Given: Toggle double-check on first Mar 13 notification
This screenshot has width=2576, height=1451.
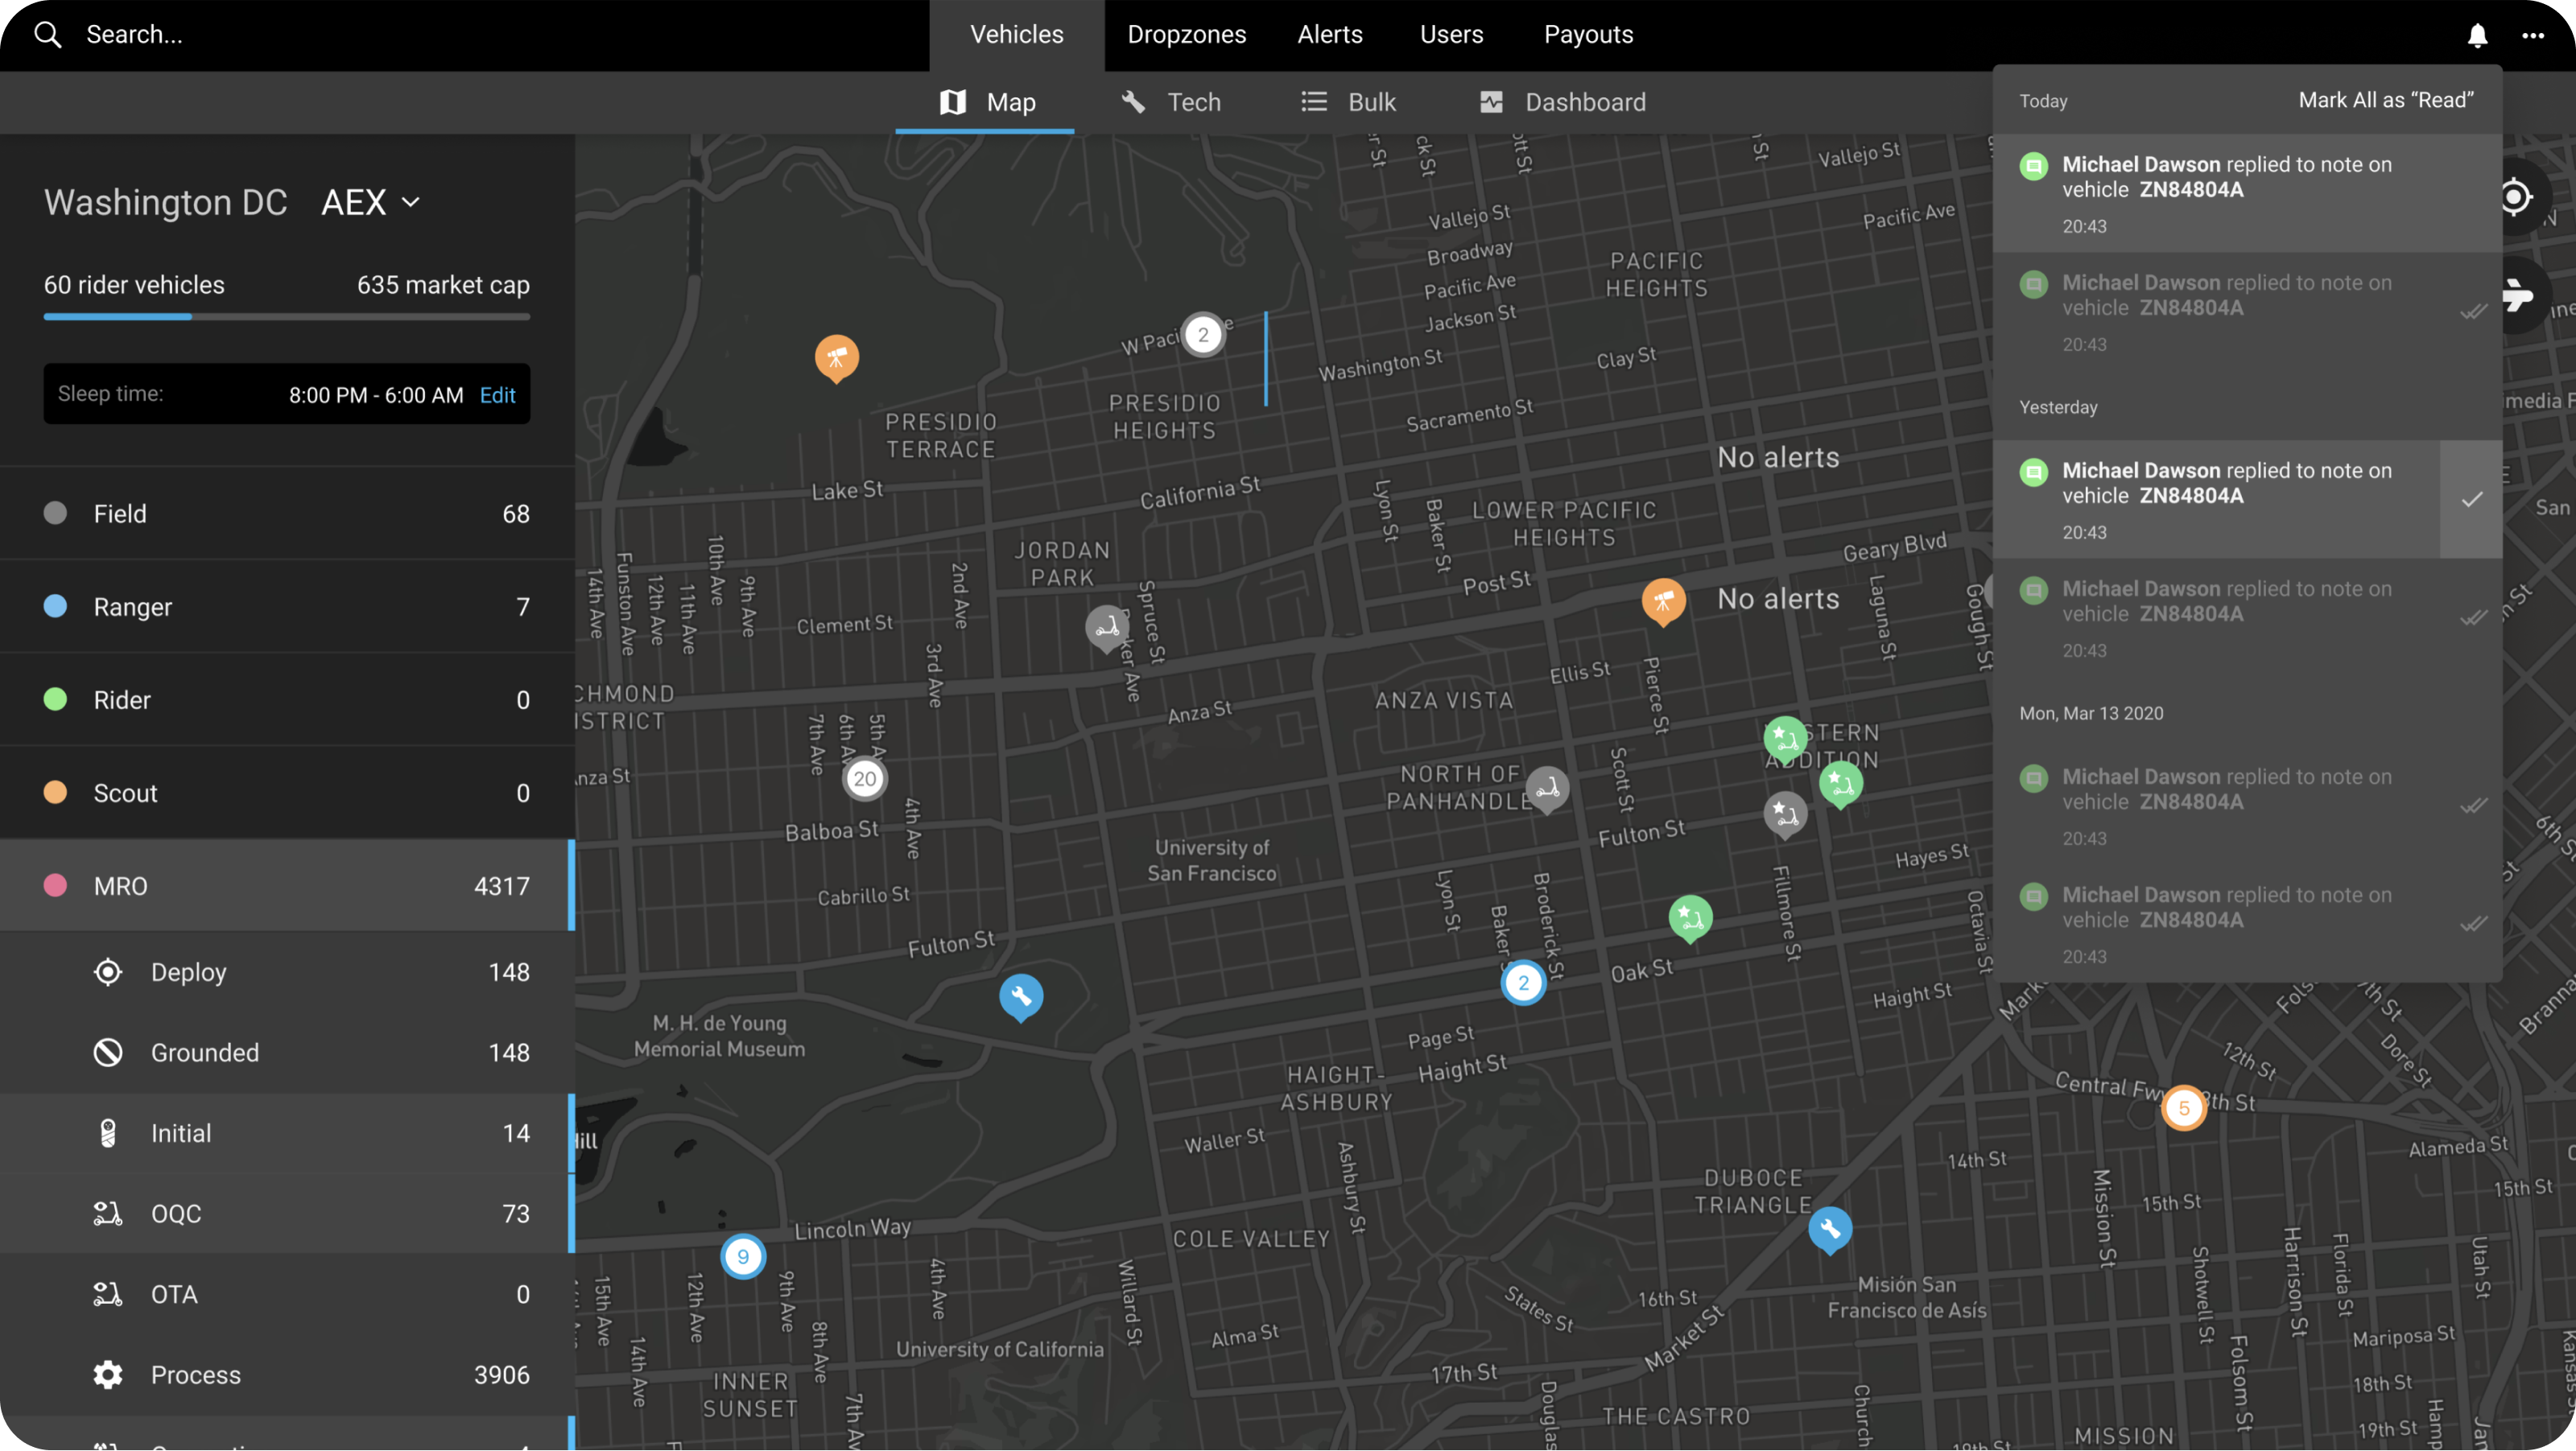Looking at the screenshot, I should (2473, 807).
